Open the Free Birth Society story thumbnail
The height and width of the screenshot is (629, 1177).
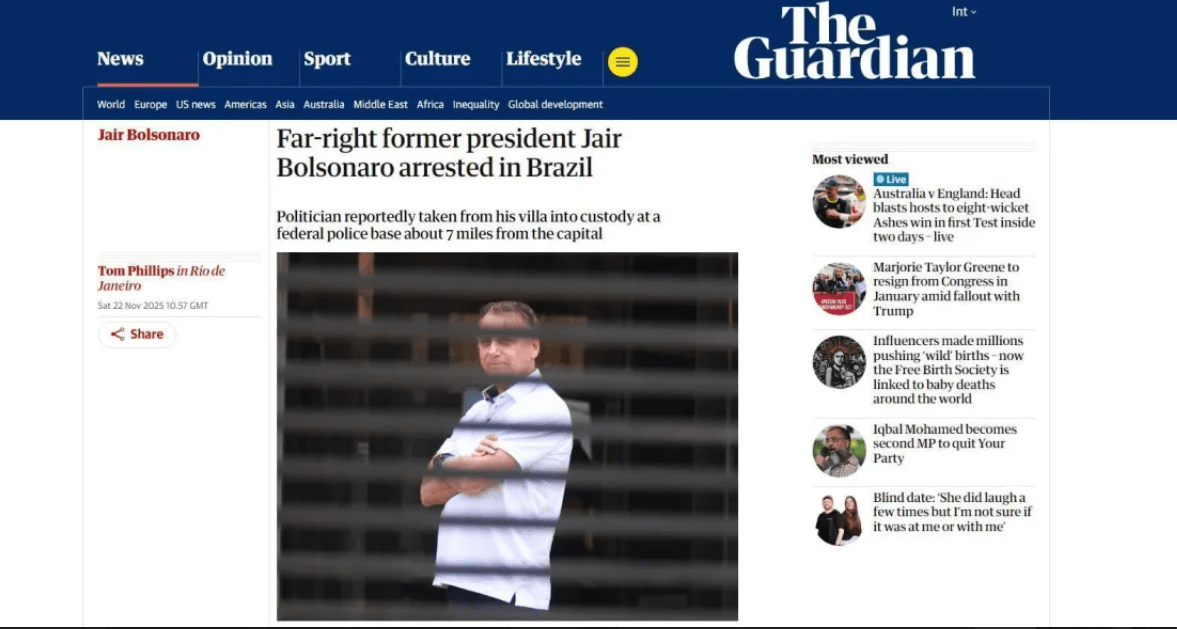click(x=839, y=362)
